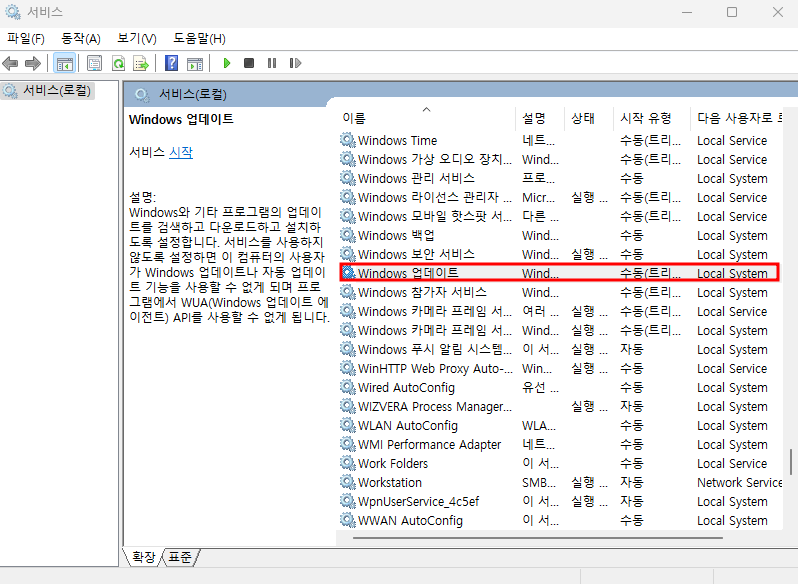Click 실행 status in the WIZVERA row
The image size is (798, 584).
[x=589, y=406]
